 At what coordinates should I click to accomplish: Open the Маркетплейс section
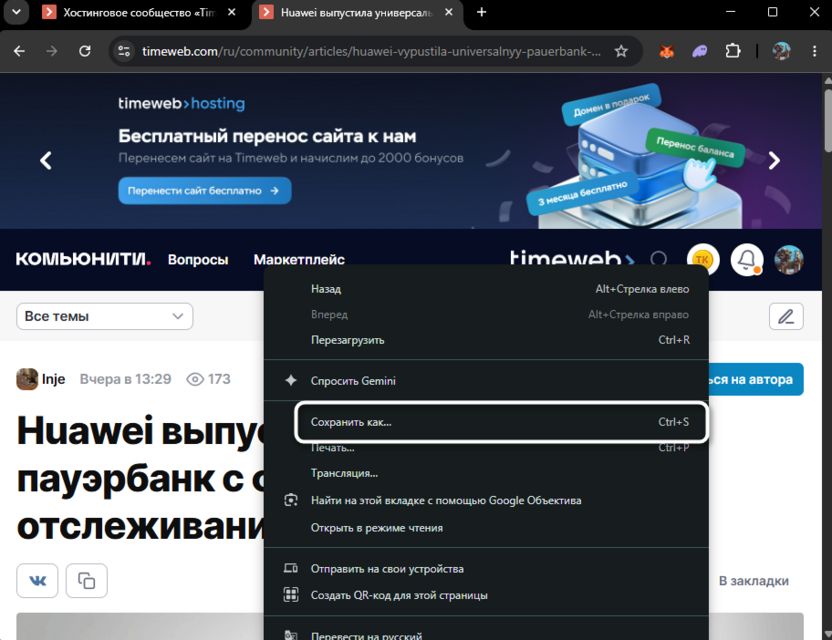click(x=299, y=260)
